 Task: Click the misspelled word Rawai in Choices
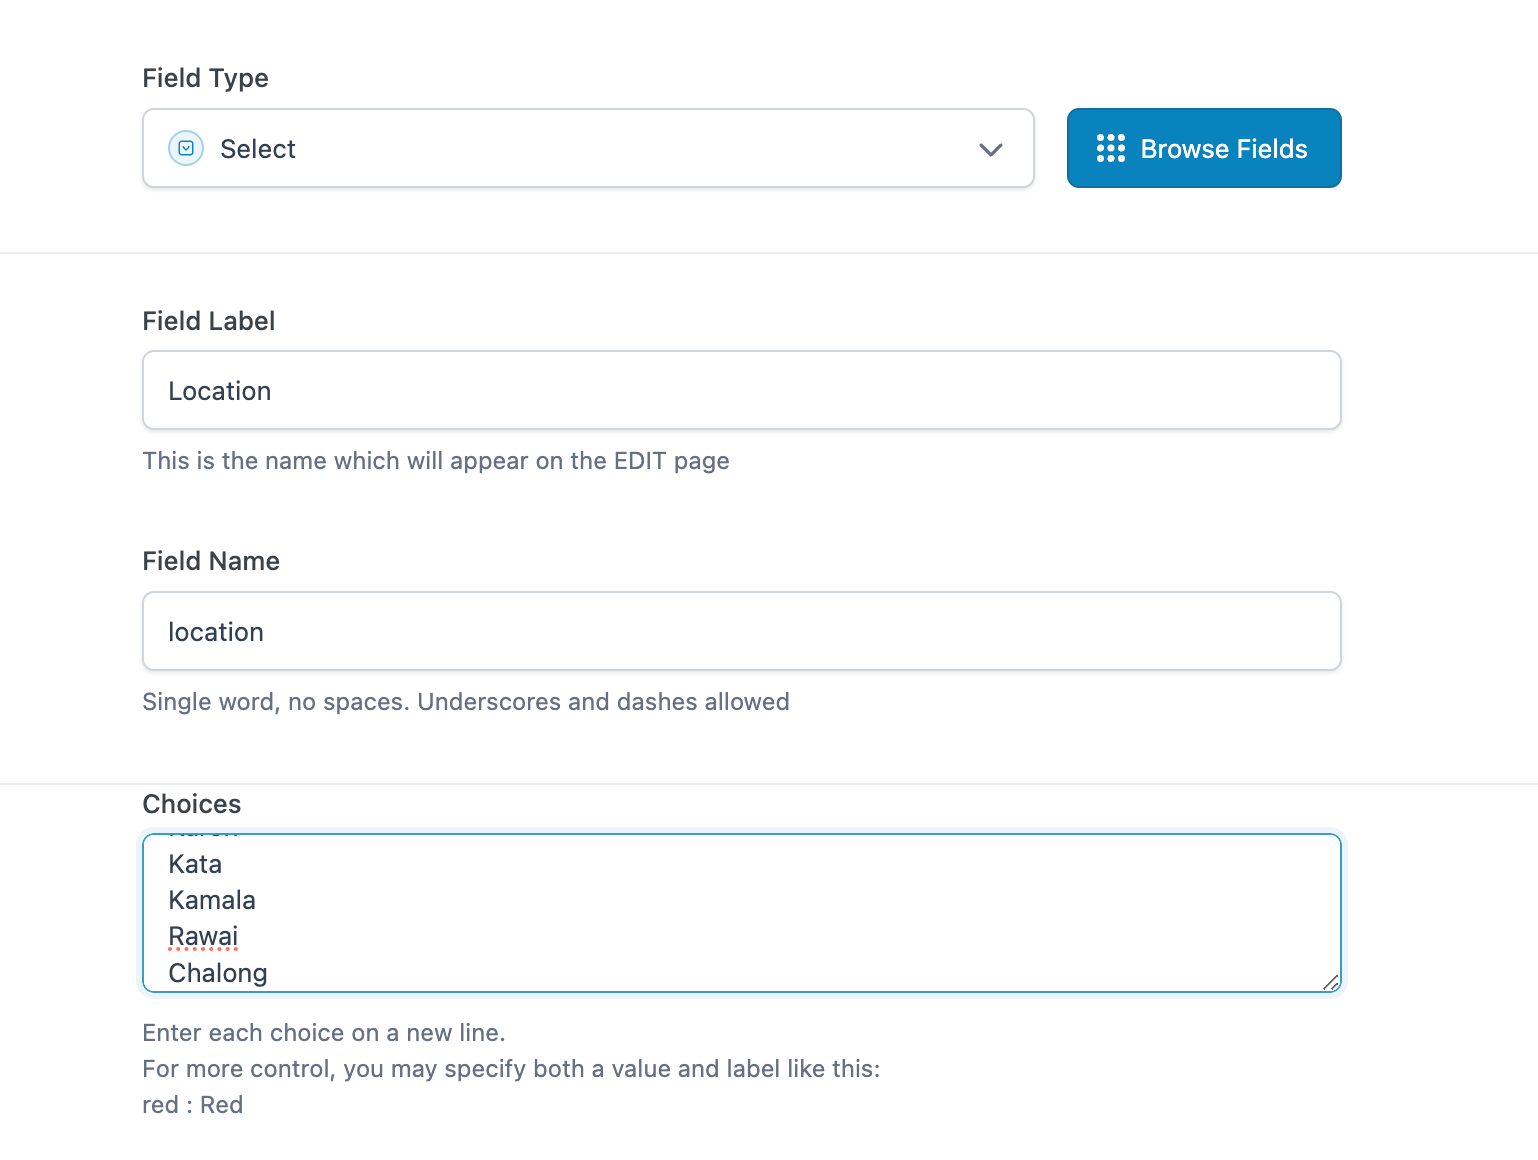203,936
